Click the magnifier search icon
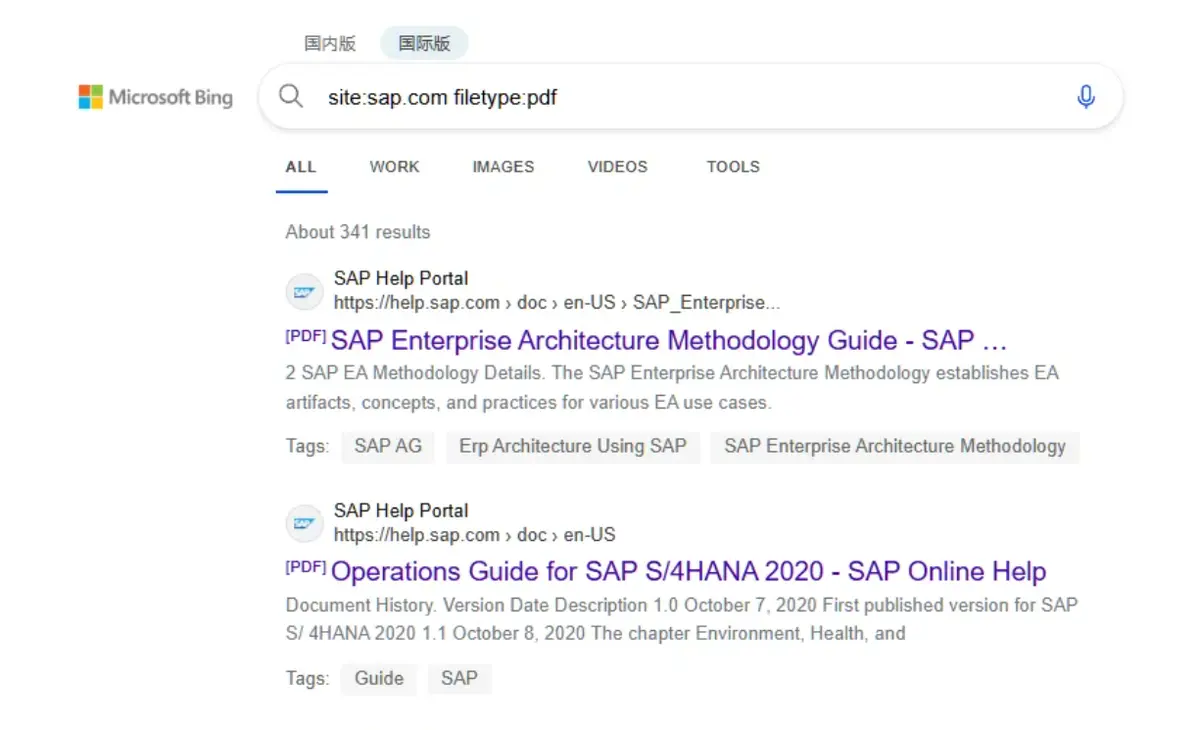 click(x=291, y=96)
